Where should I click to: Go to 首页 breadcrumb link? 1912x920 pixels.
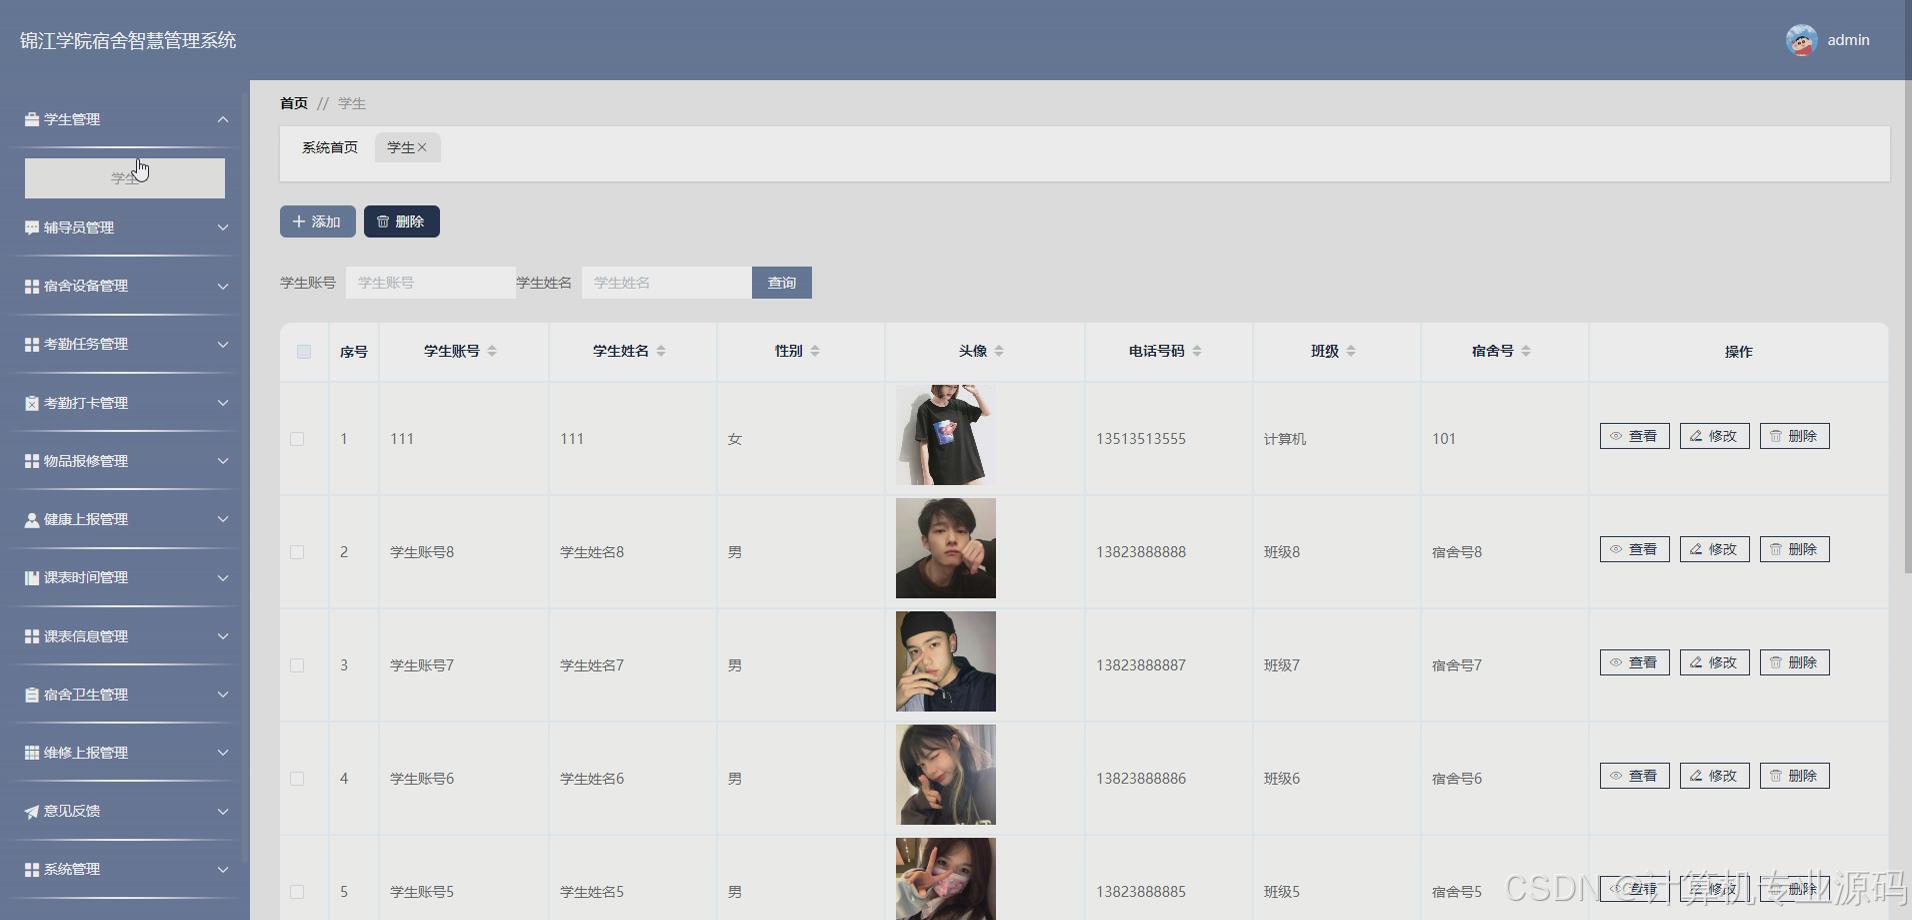click(294, 103)
